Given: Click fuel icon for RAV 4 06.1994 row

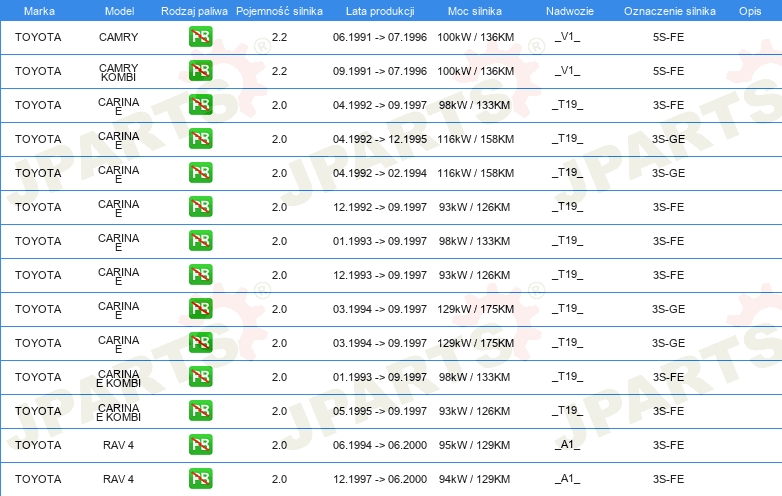Looking at the screenshot, I should tap(200, 445).
